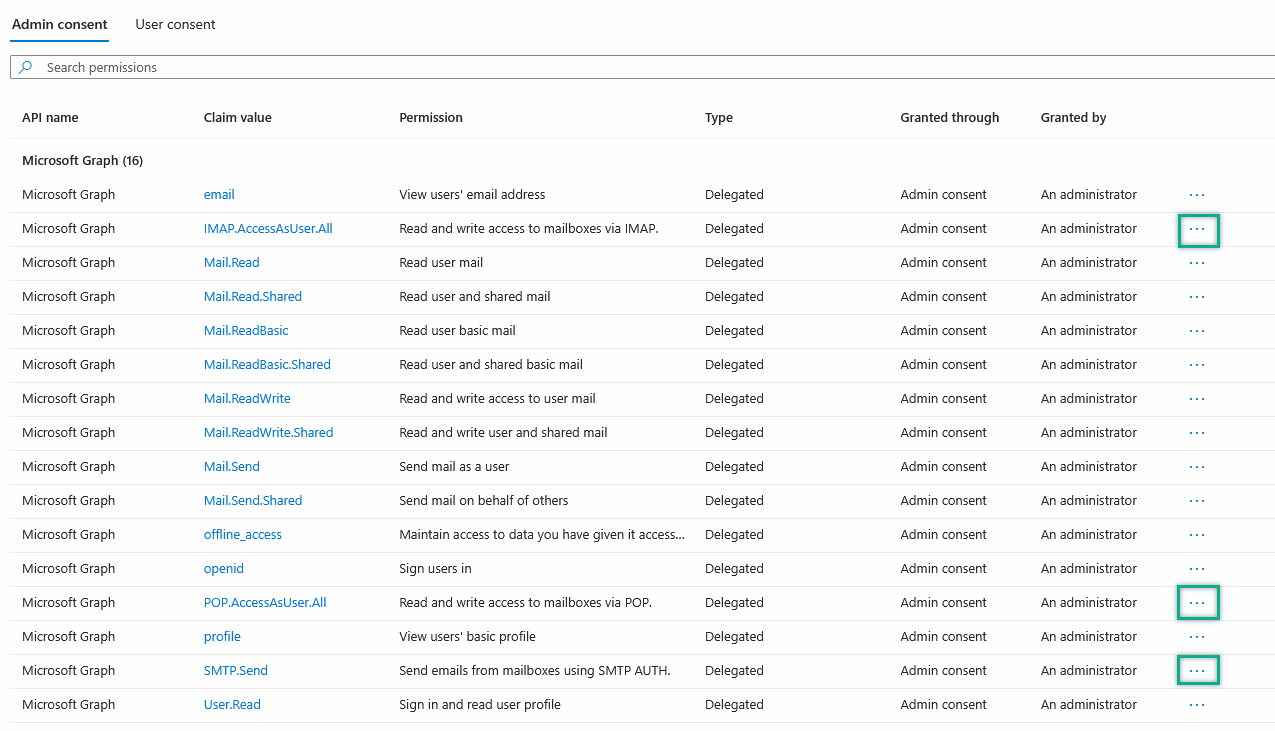The width and height of the screenshot is (1275, 731).
Task: Open the profile claim link
Action: [x=222, y=636]
